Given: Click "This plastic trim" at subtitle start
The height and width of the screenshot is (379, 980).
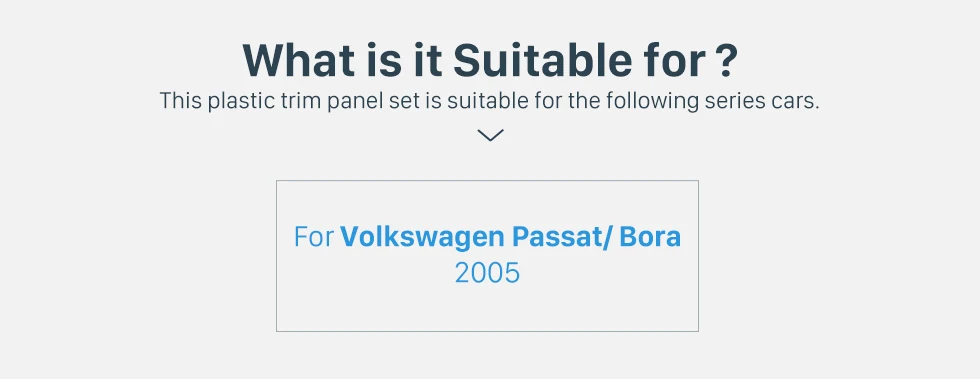Looking at the screenshot, I should pos(241,101).
